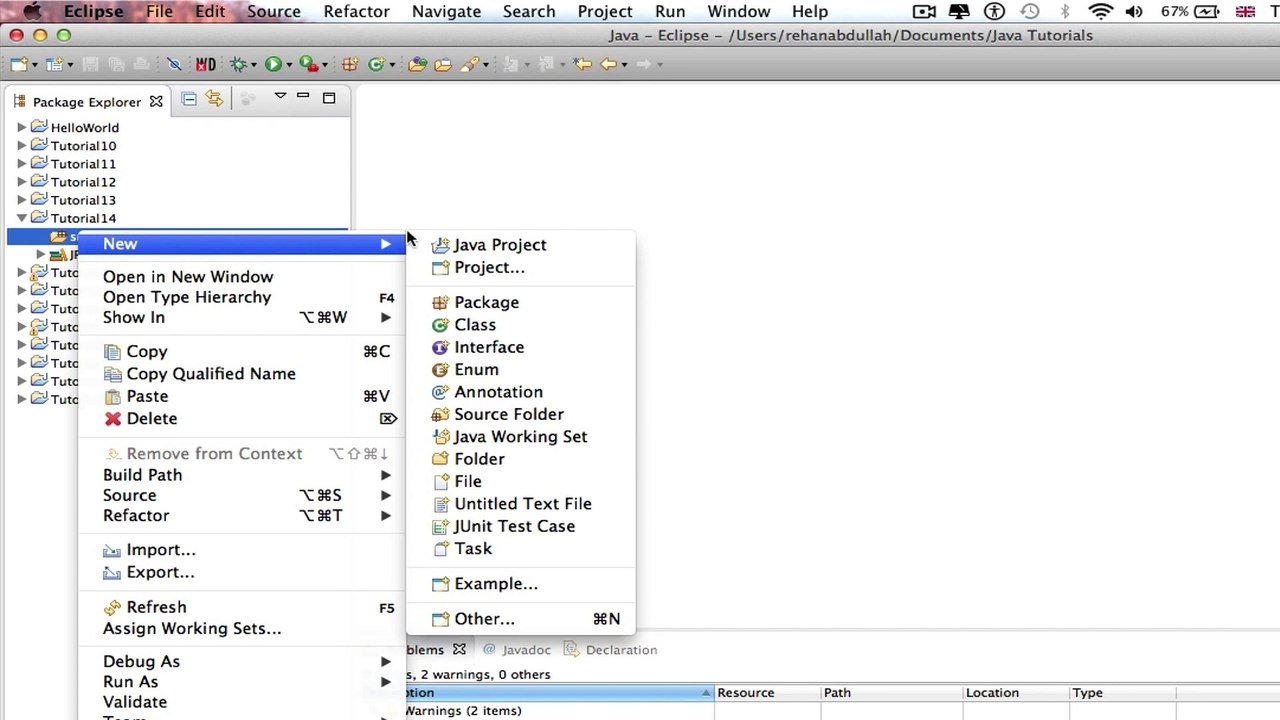Open the Build Path submenu
1280x720 pixels.
coord(242,475)
